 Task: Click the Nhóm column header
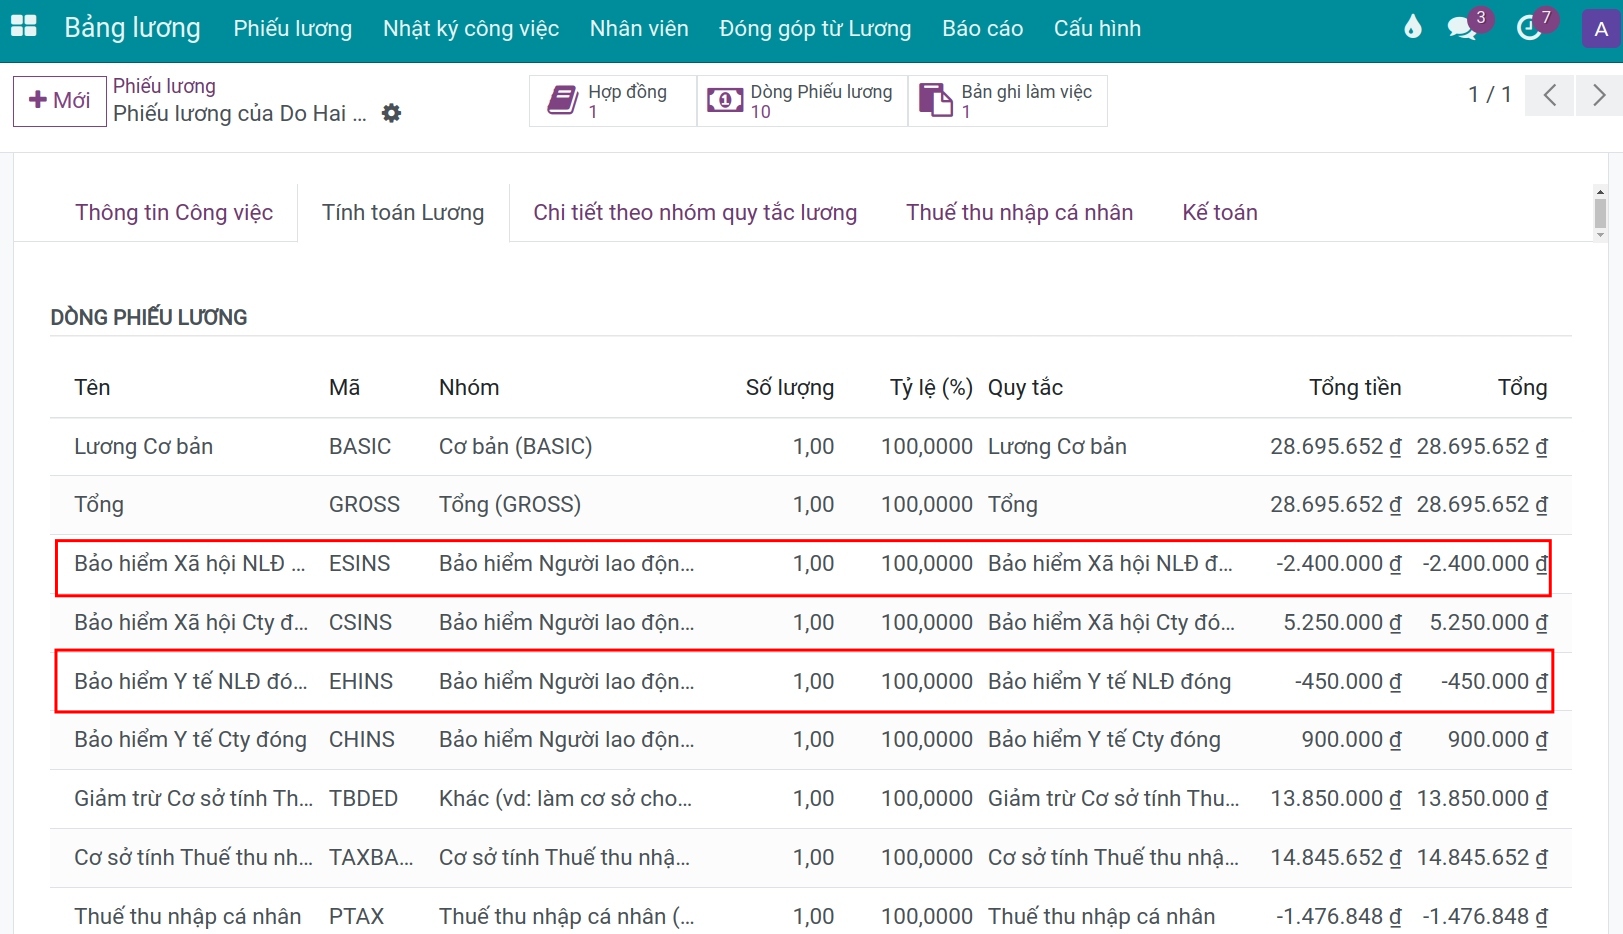469,387
